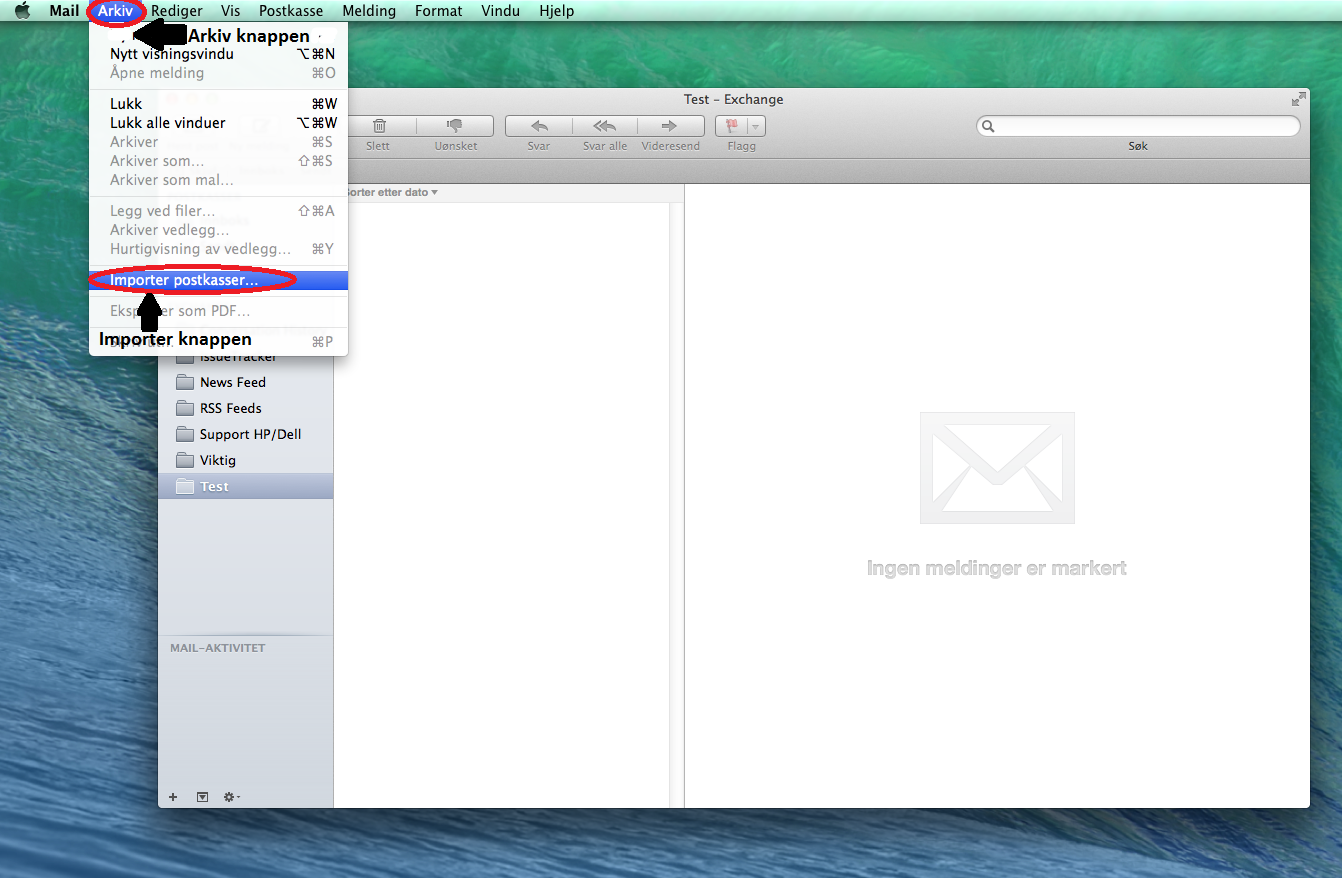This screenshot has height=878, width=1342.
Task: Open the Support HP/Dell folder
Action: 250,434
